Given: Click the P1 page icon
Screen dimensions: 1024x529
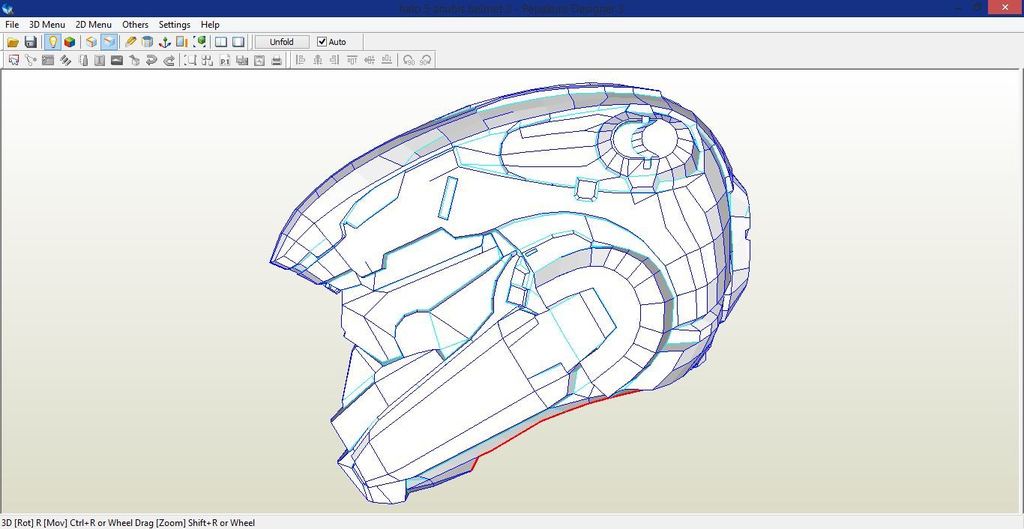Looking at the screenshot, I should coord(225,61).
